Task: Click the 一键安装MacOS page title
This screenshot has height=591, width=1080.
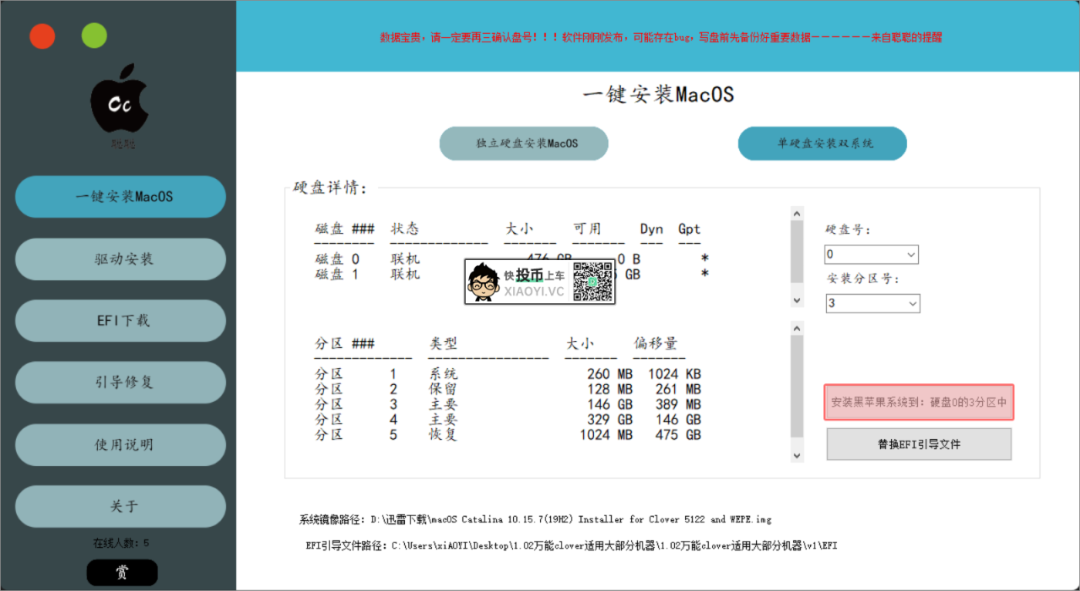Action: point(658,94)
